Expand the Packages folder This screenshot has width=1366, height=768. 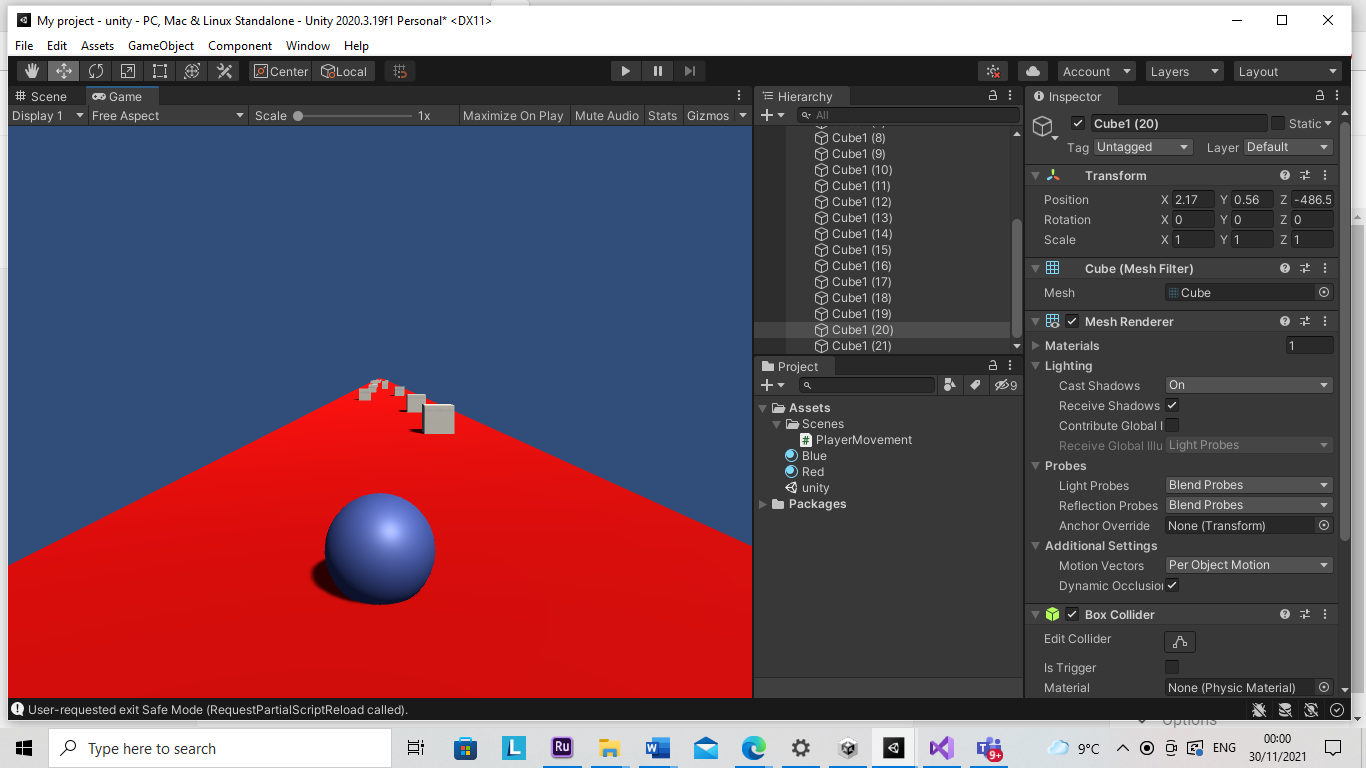(x=763, y=504)
